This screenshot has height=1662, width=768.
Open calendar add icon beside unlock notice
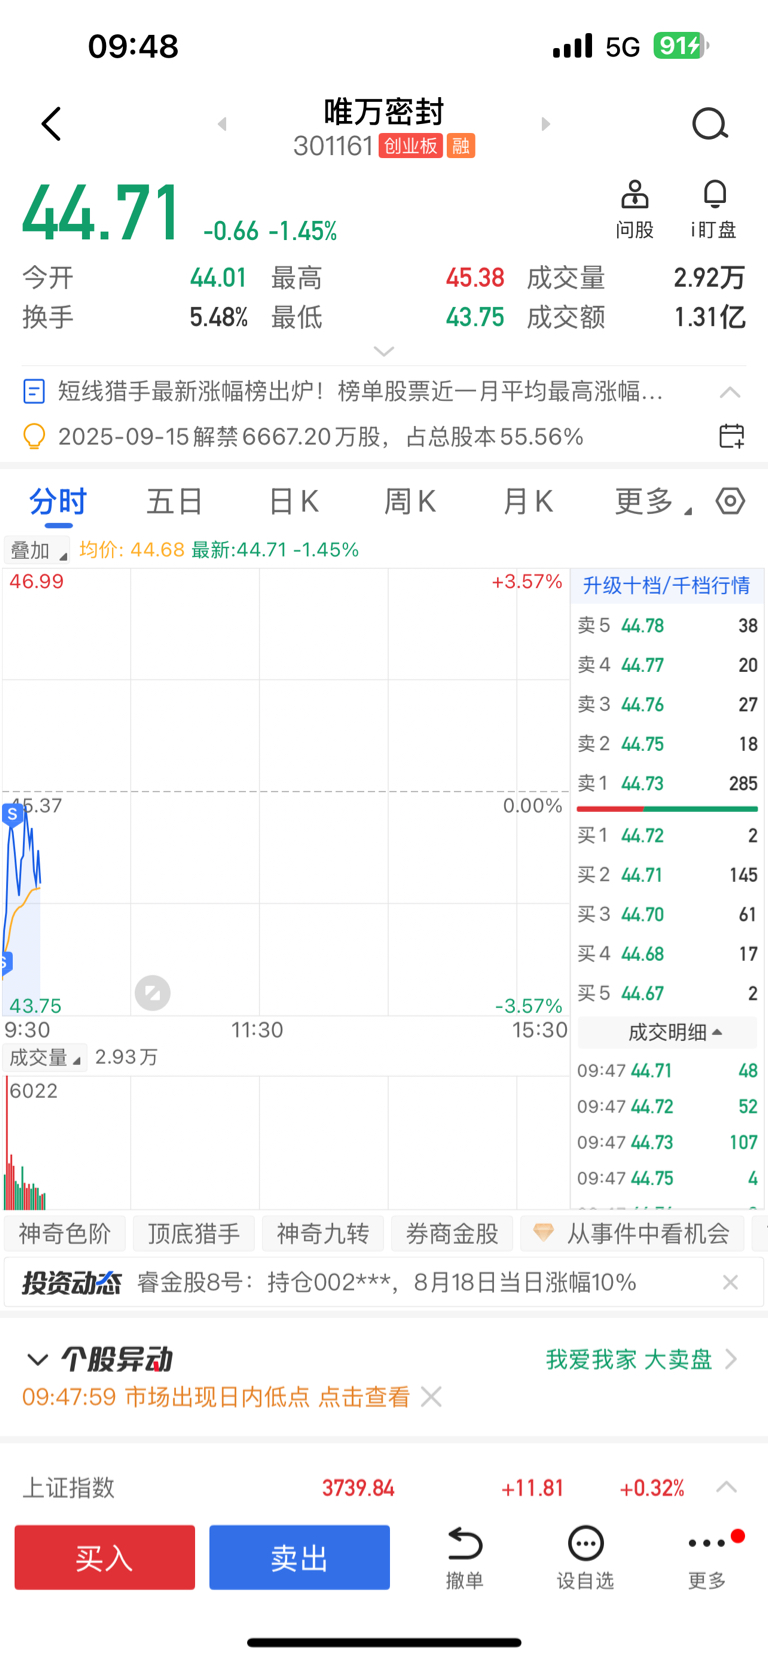click(x=731, y=436)
